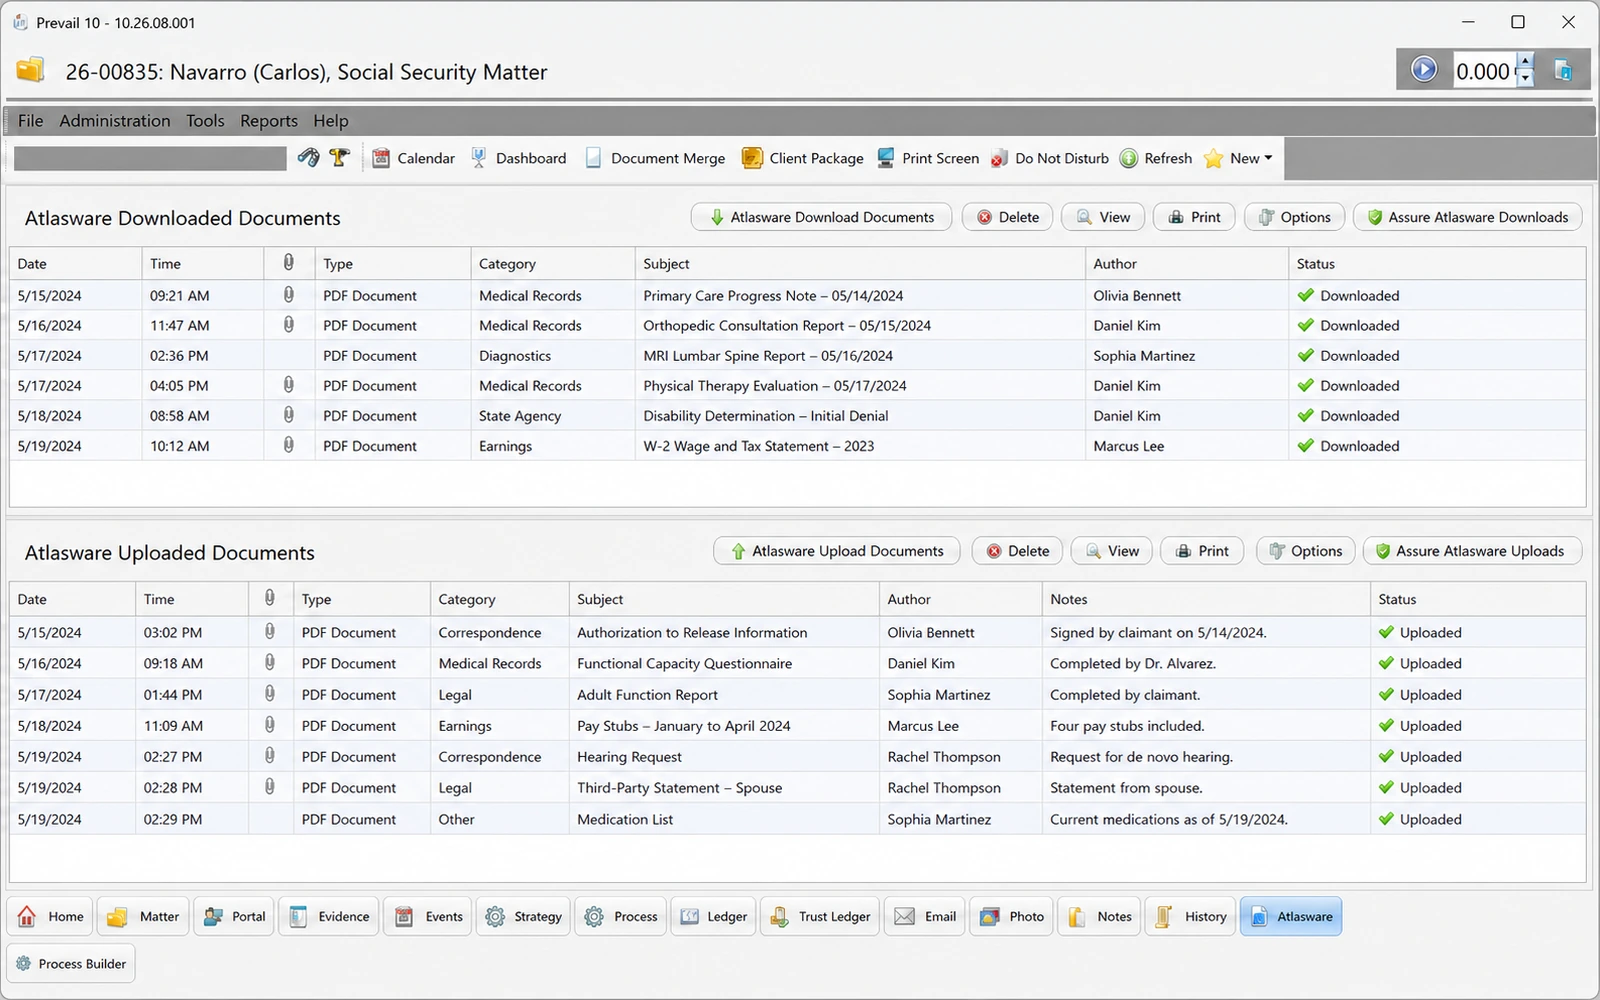Select the W-2 Wage and Tax Statement row

797,446
